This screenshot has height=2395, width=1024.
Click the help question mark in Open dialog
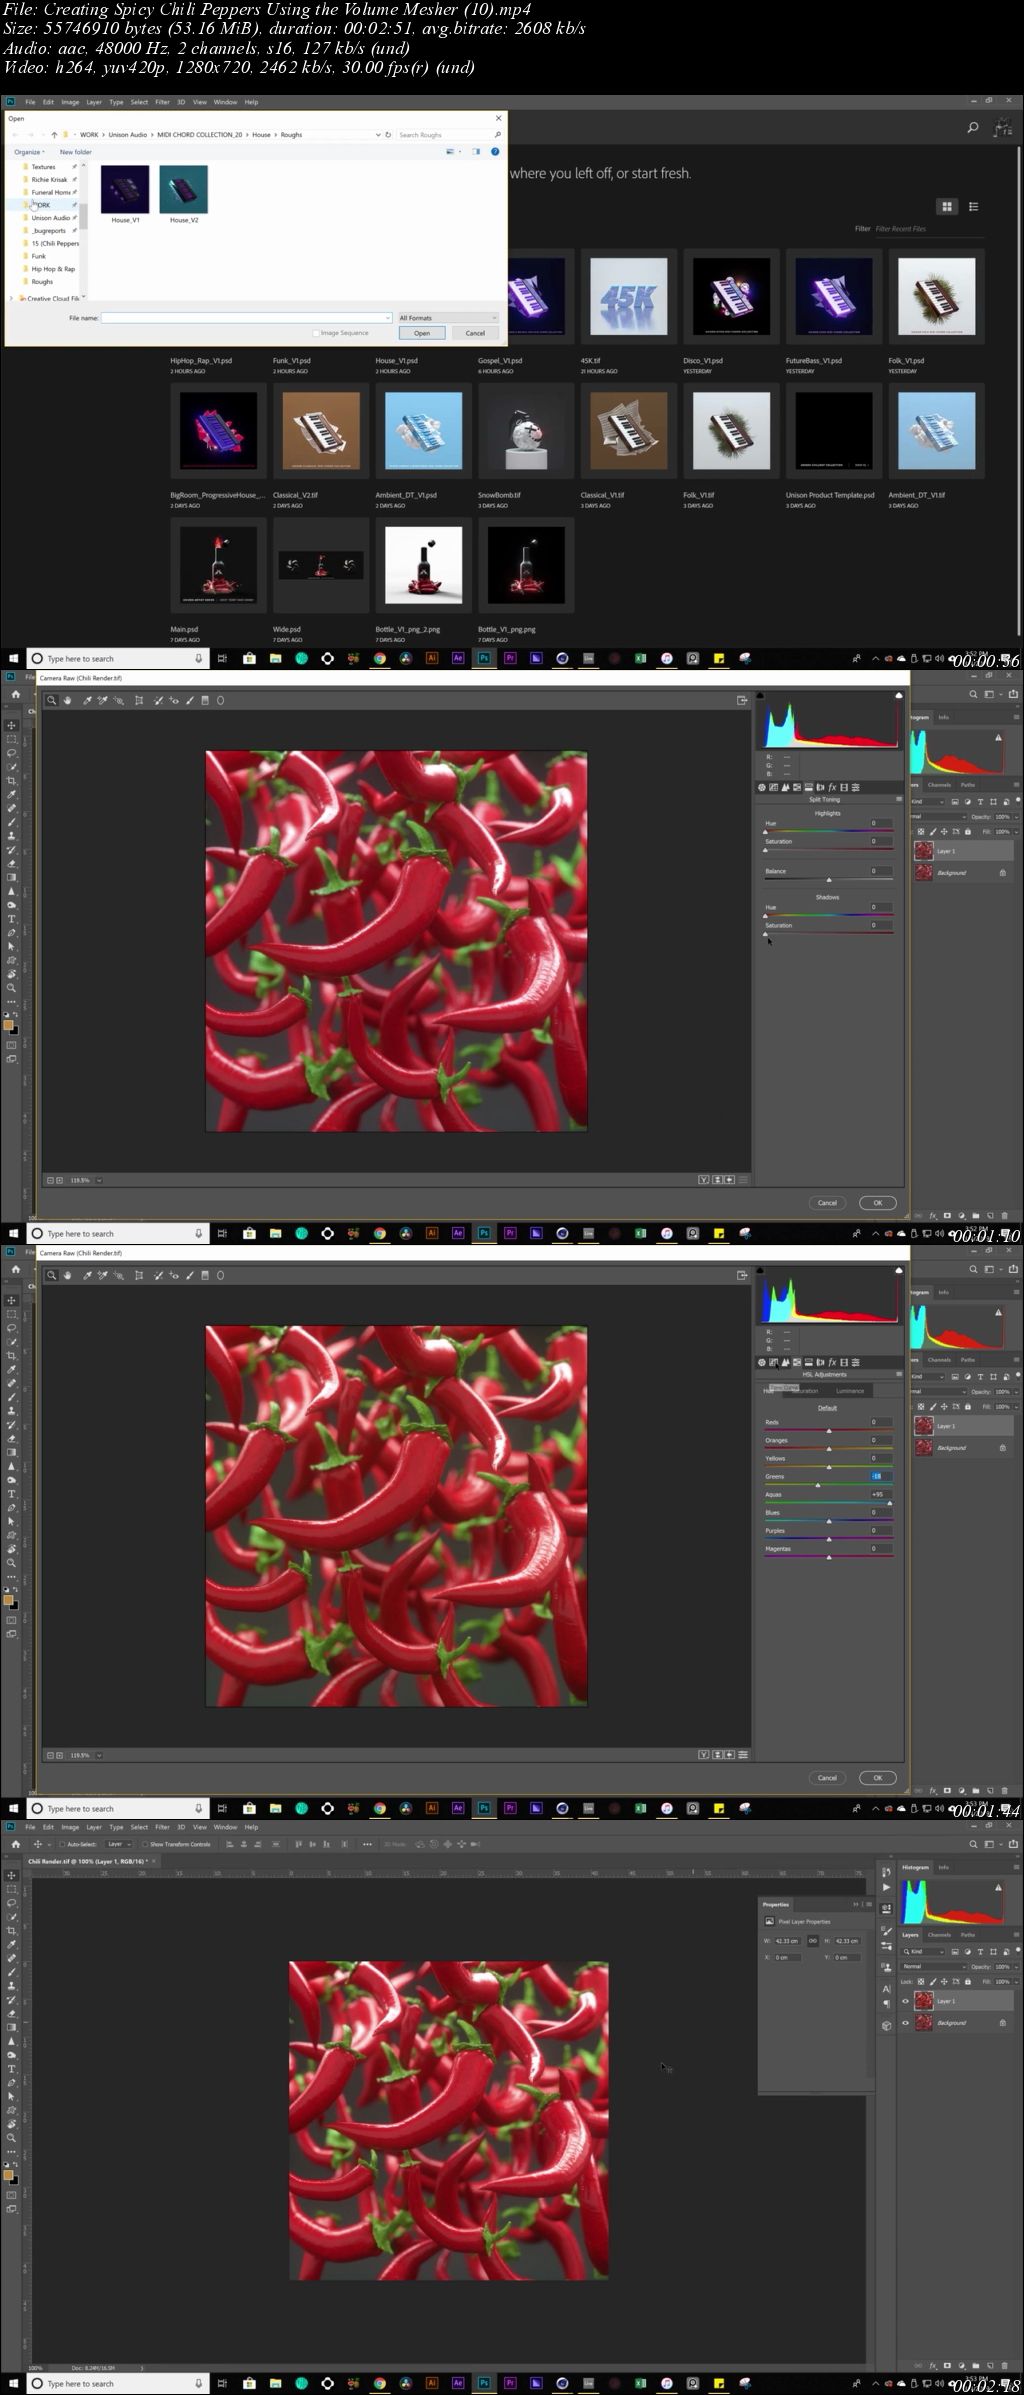(x=495, y=152)
